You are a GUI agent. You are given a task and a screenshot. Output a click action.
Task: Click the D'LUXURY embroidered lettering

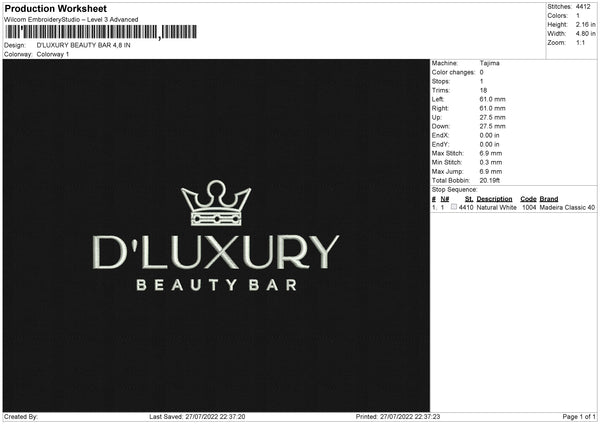pyautogui.click(x=215, y=252)
